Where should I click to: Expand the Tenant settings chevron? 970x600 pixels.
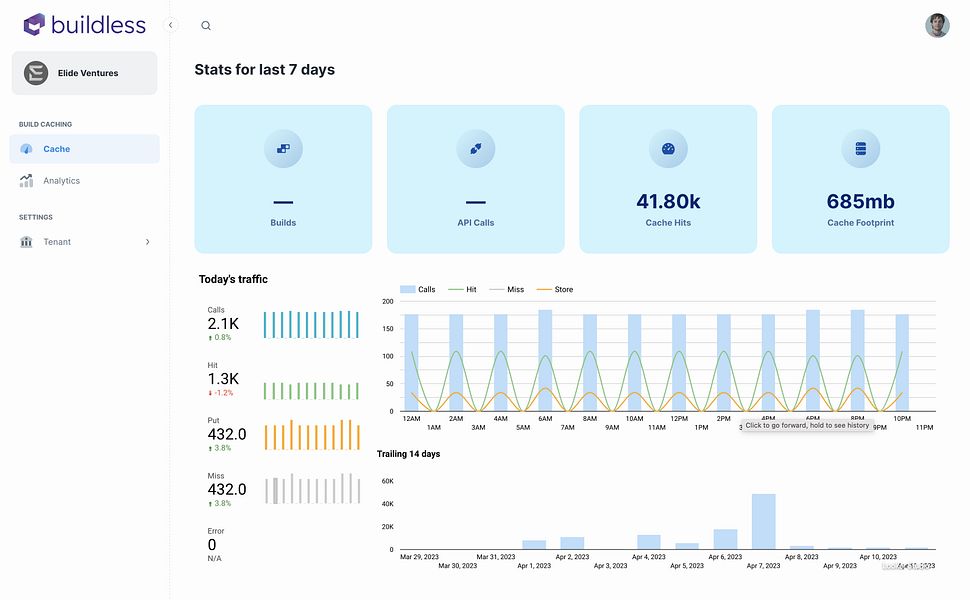point(147,242)
